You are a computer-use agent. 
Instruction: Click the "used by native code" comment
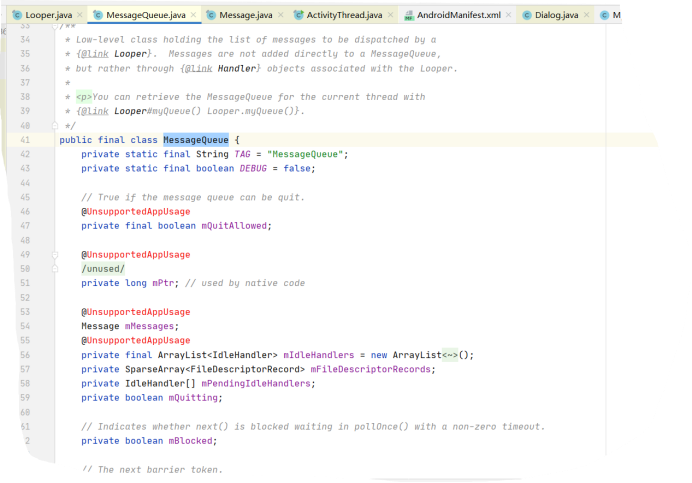point(245,283)
